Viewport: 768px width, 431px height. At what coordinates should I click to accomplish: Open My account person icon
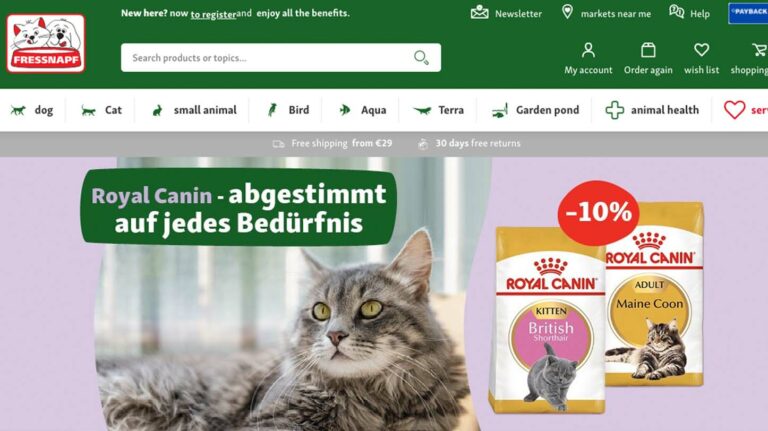[588, 50]
